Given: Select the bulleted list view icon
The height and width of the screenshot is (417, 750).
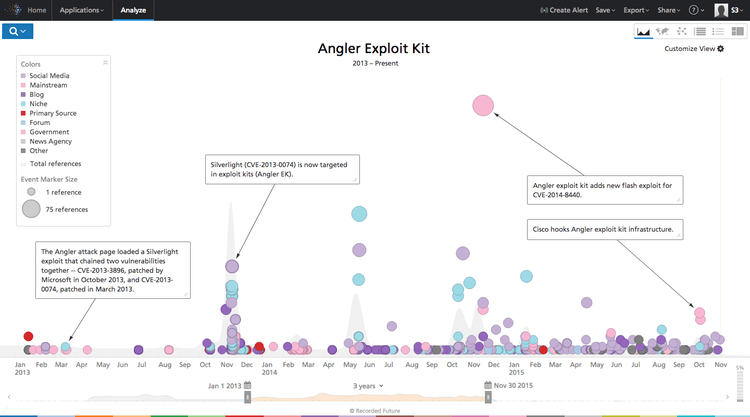Looking at the screenshot, I should point(717,32).
